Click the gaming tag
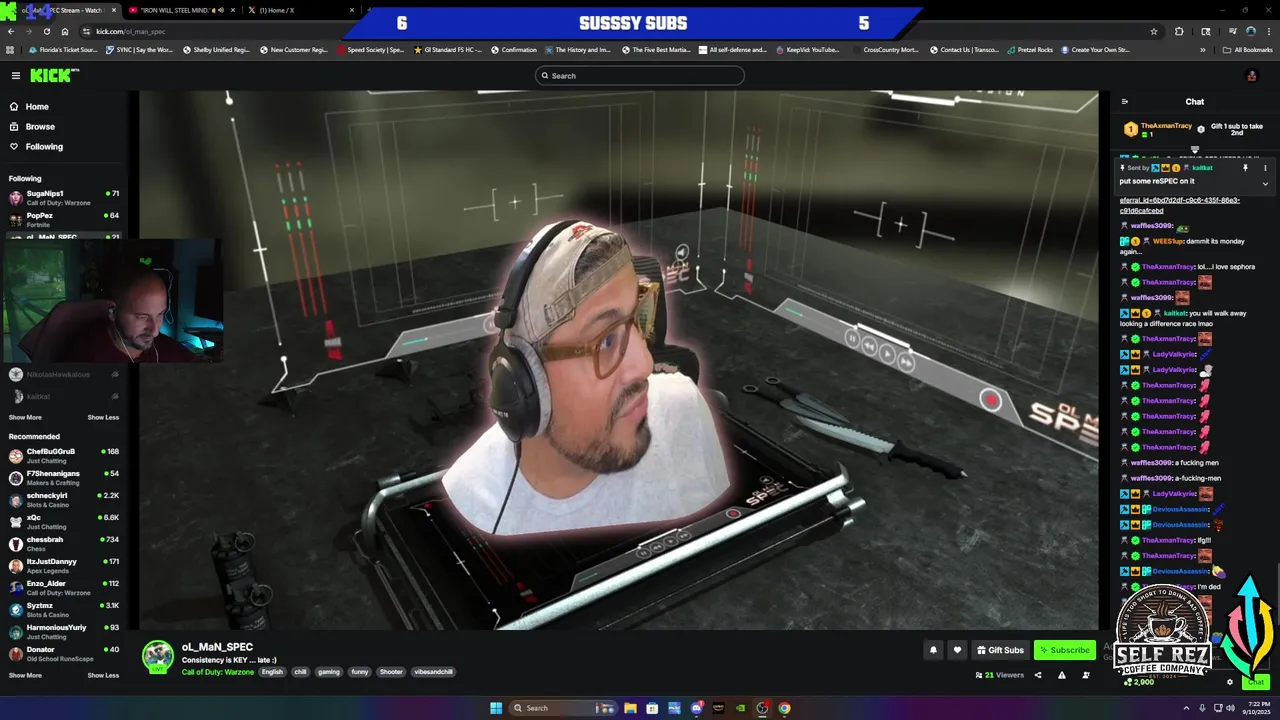Image resolution: width=1280 pixels, height=720 pixels. click(329, 672)
